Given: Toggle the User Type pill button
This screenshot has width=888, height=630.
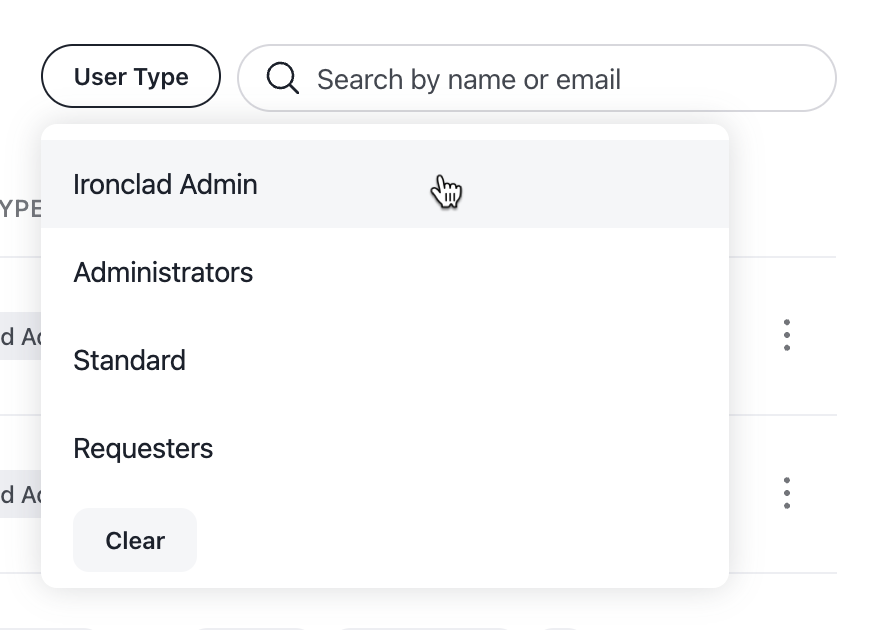Looking at the screenshot, I should (131, 76).
